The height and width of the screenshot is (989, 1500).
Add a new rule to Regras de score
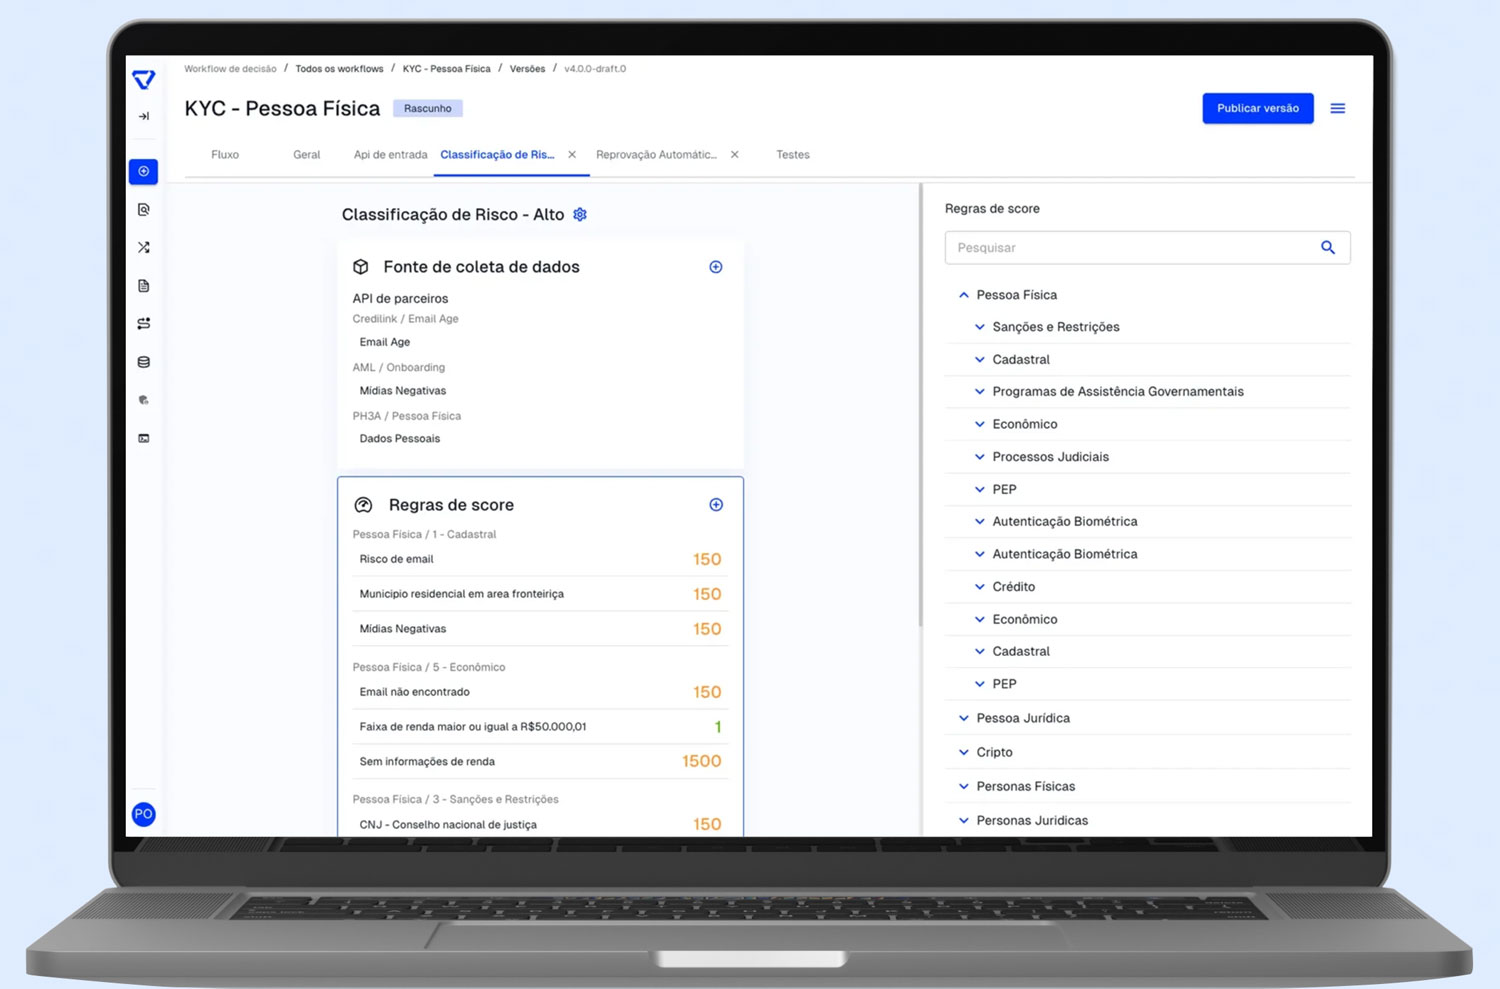[x=716, y=505]
